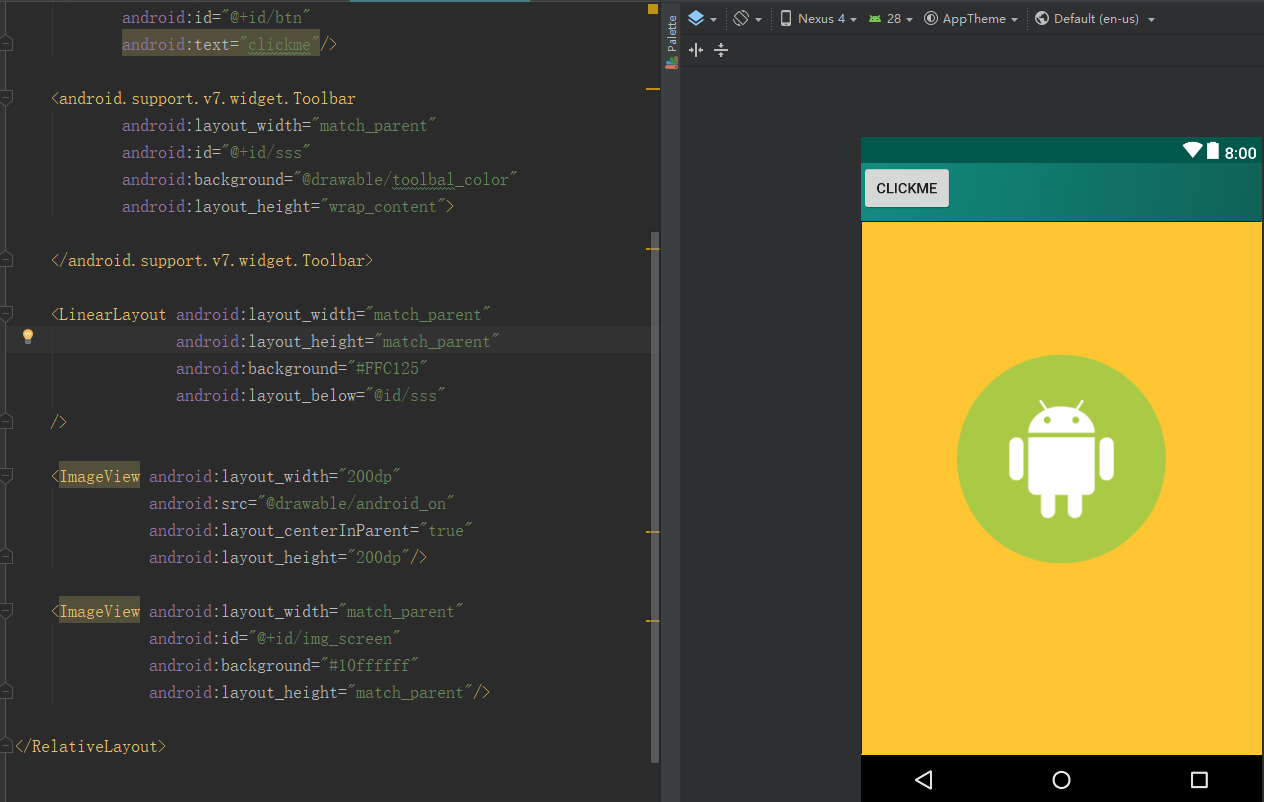The width and height of the screenshot is (1264, 802).
Task: Open the Default (en-us) locale dropdown
Action: point(1095,19)
